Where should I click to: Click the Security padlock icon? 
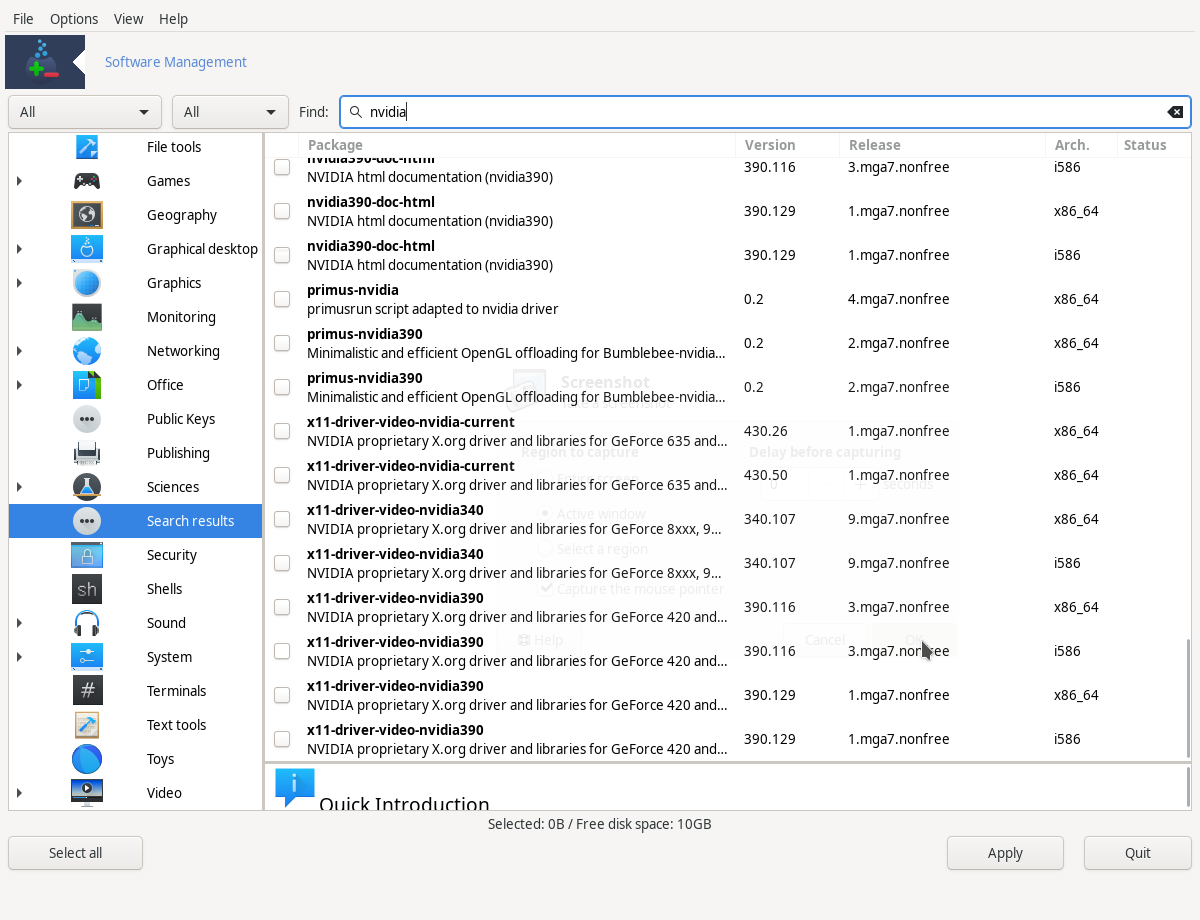point(87,555)
